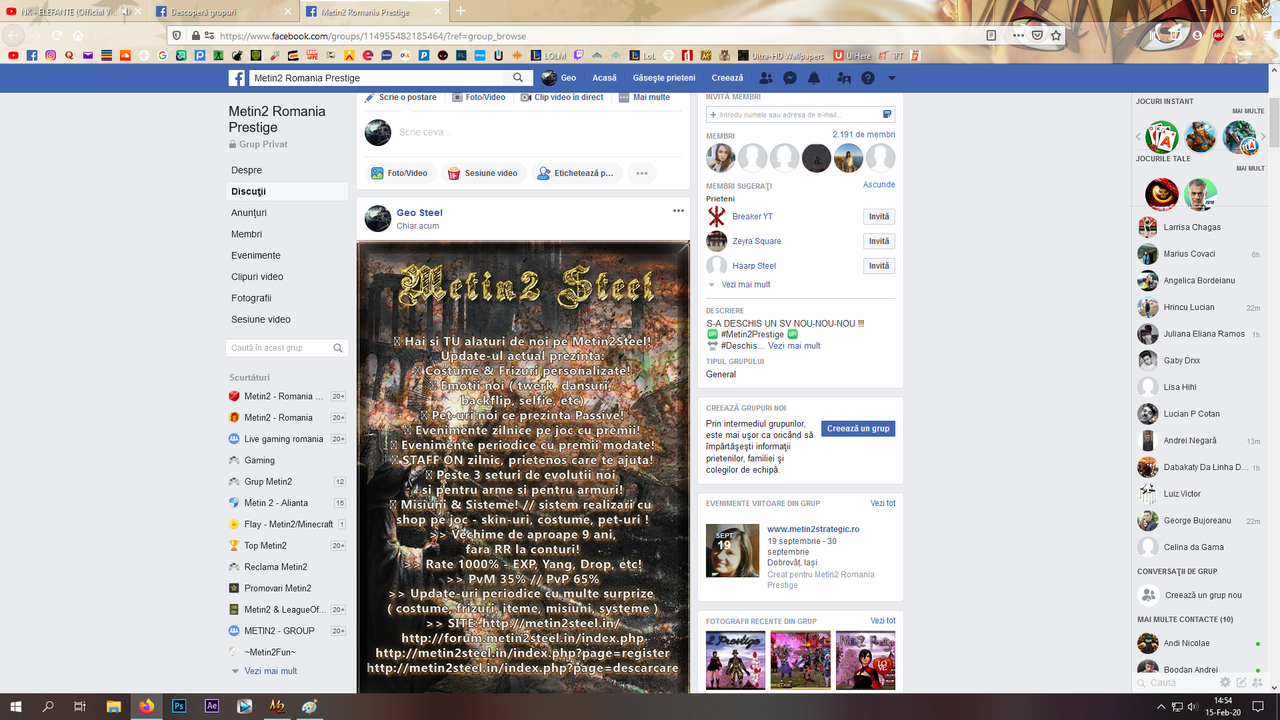The width and height of the screenshot is (1280, 720).
Task: Go to Acasă home page
Action: [x=604, y=78]
